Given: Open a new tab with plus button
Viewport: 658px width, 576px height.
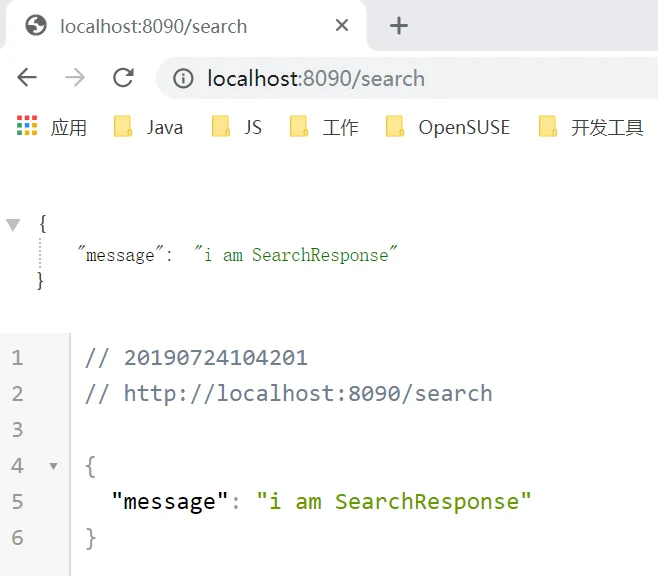Looking at the screenshot, I should click(x=399, y=26).
